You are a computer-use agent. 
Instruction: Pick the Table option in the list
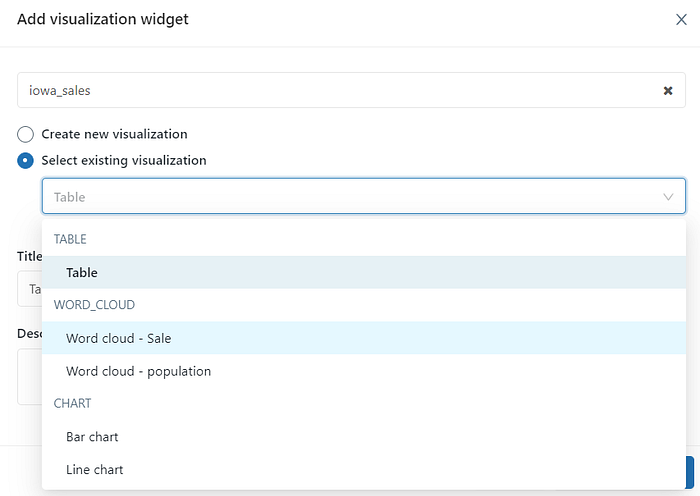pyautogui.click(x=364, y=272)
